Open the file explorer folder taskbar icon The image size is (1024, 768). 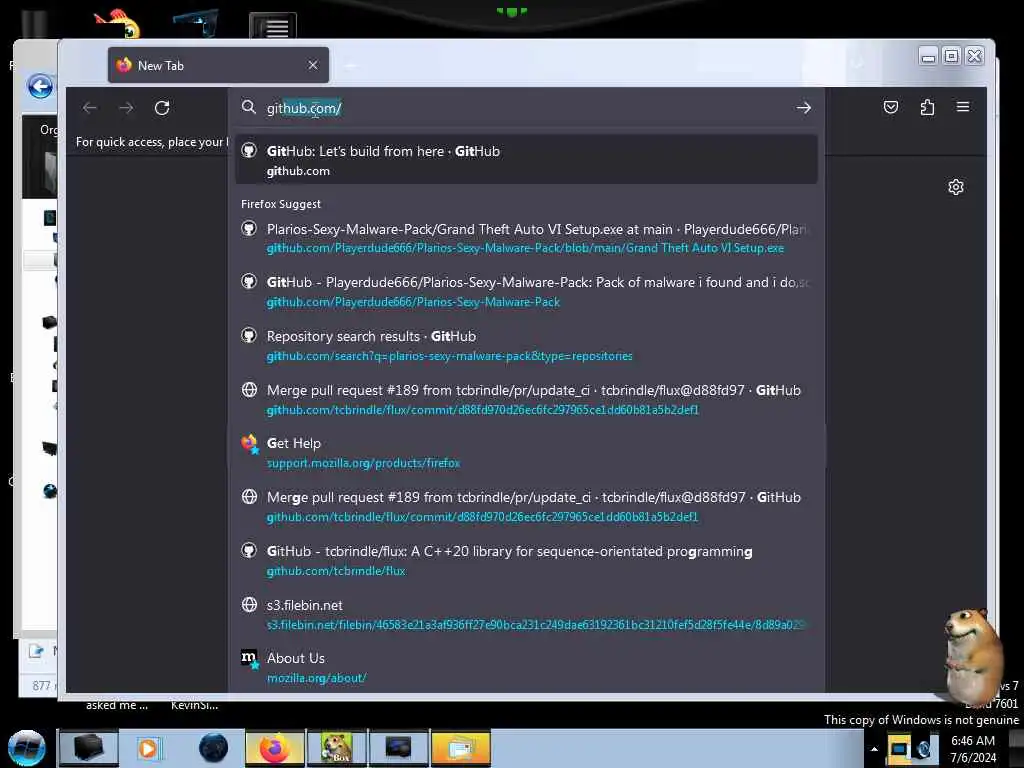coord(460,748)
